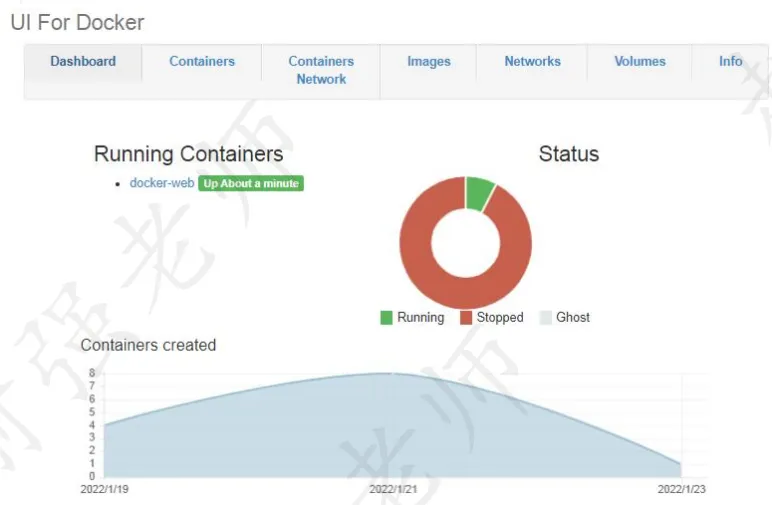Click the Running legend label
The width and height of the screenshot is (772, 505).
coord(420,317)
